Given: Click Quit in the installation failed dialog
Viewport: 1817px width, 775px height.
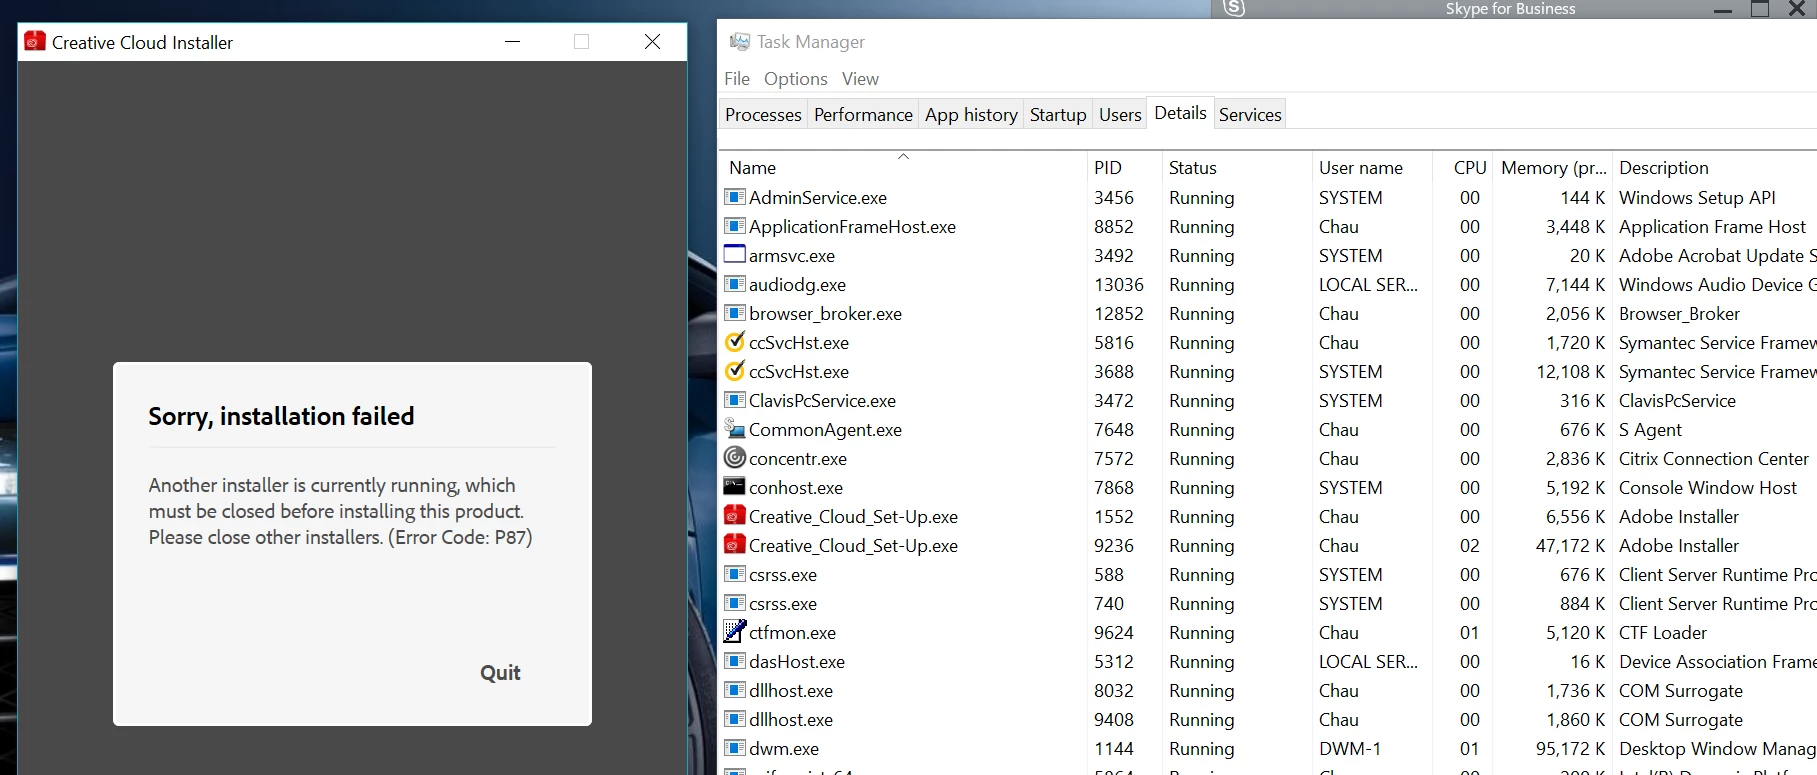Looking at the screenshot, I should pyautogui.click(x=500, y=673).
